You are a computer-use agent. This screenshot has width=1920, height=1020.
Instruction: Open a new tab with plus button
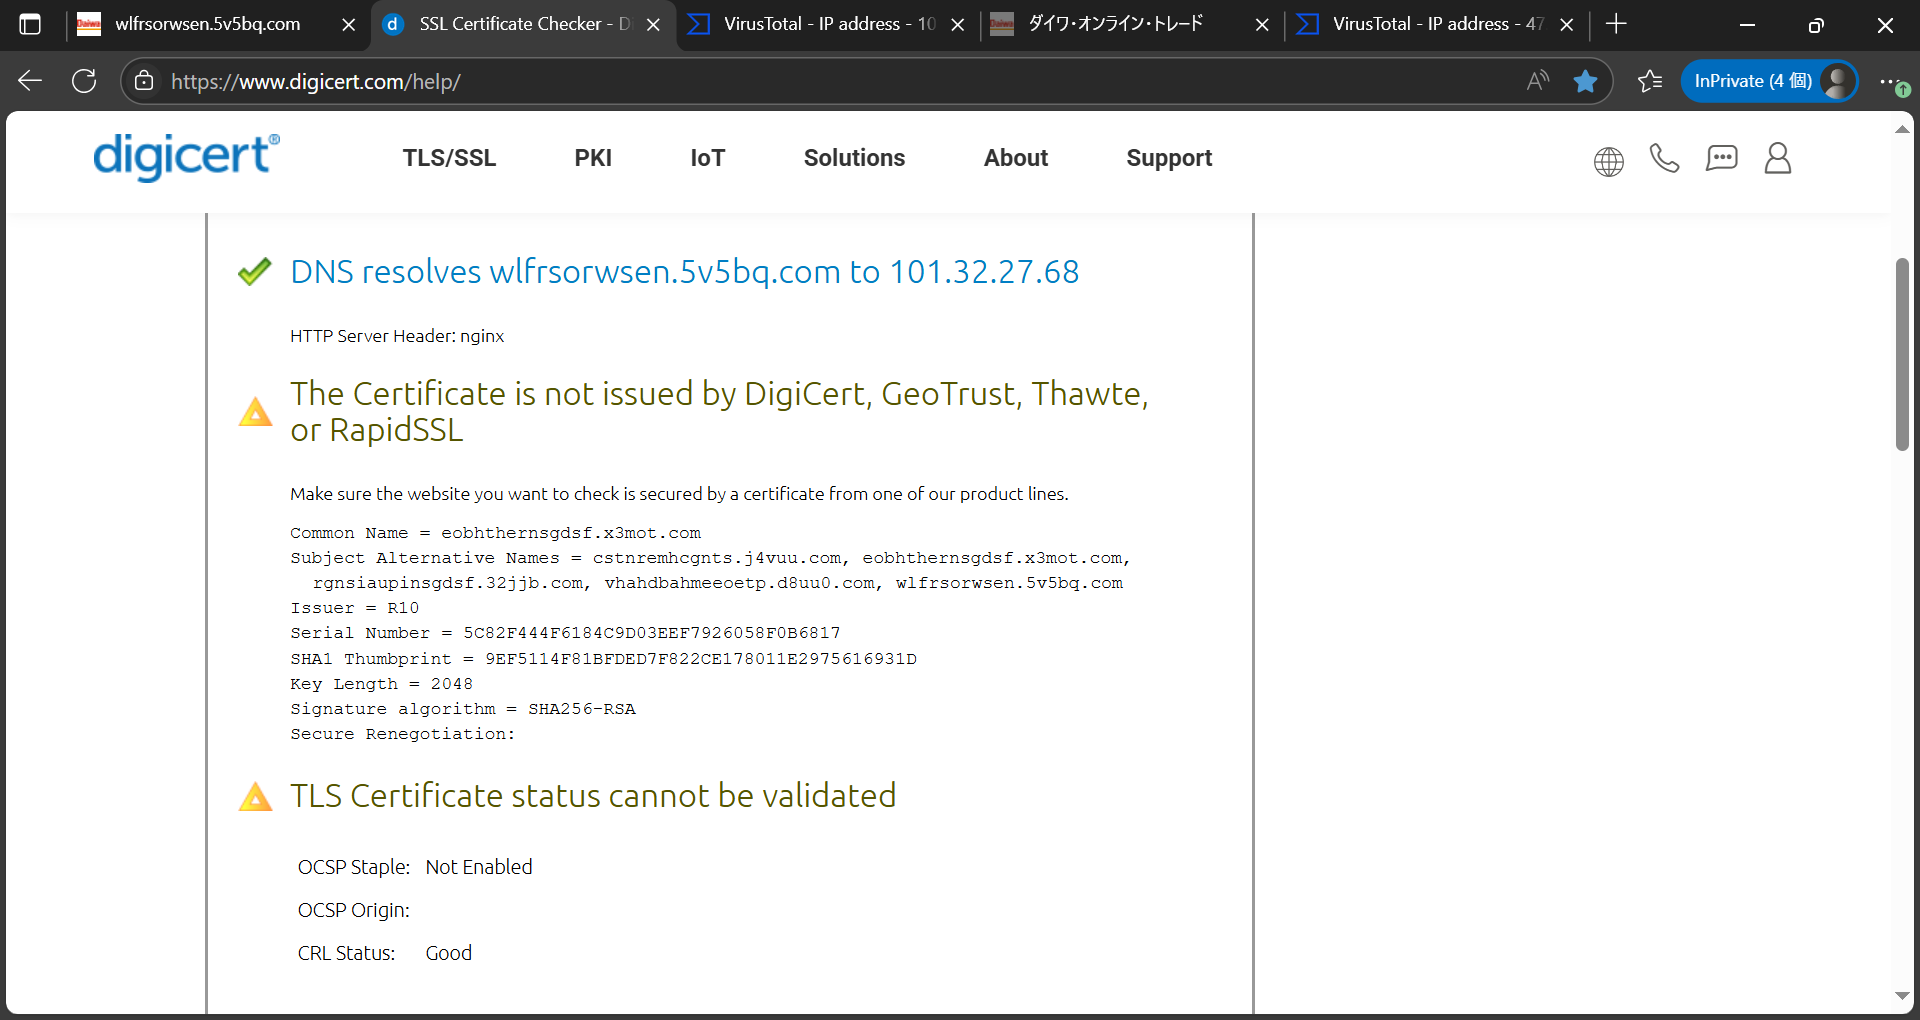[1616, 24]
